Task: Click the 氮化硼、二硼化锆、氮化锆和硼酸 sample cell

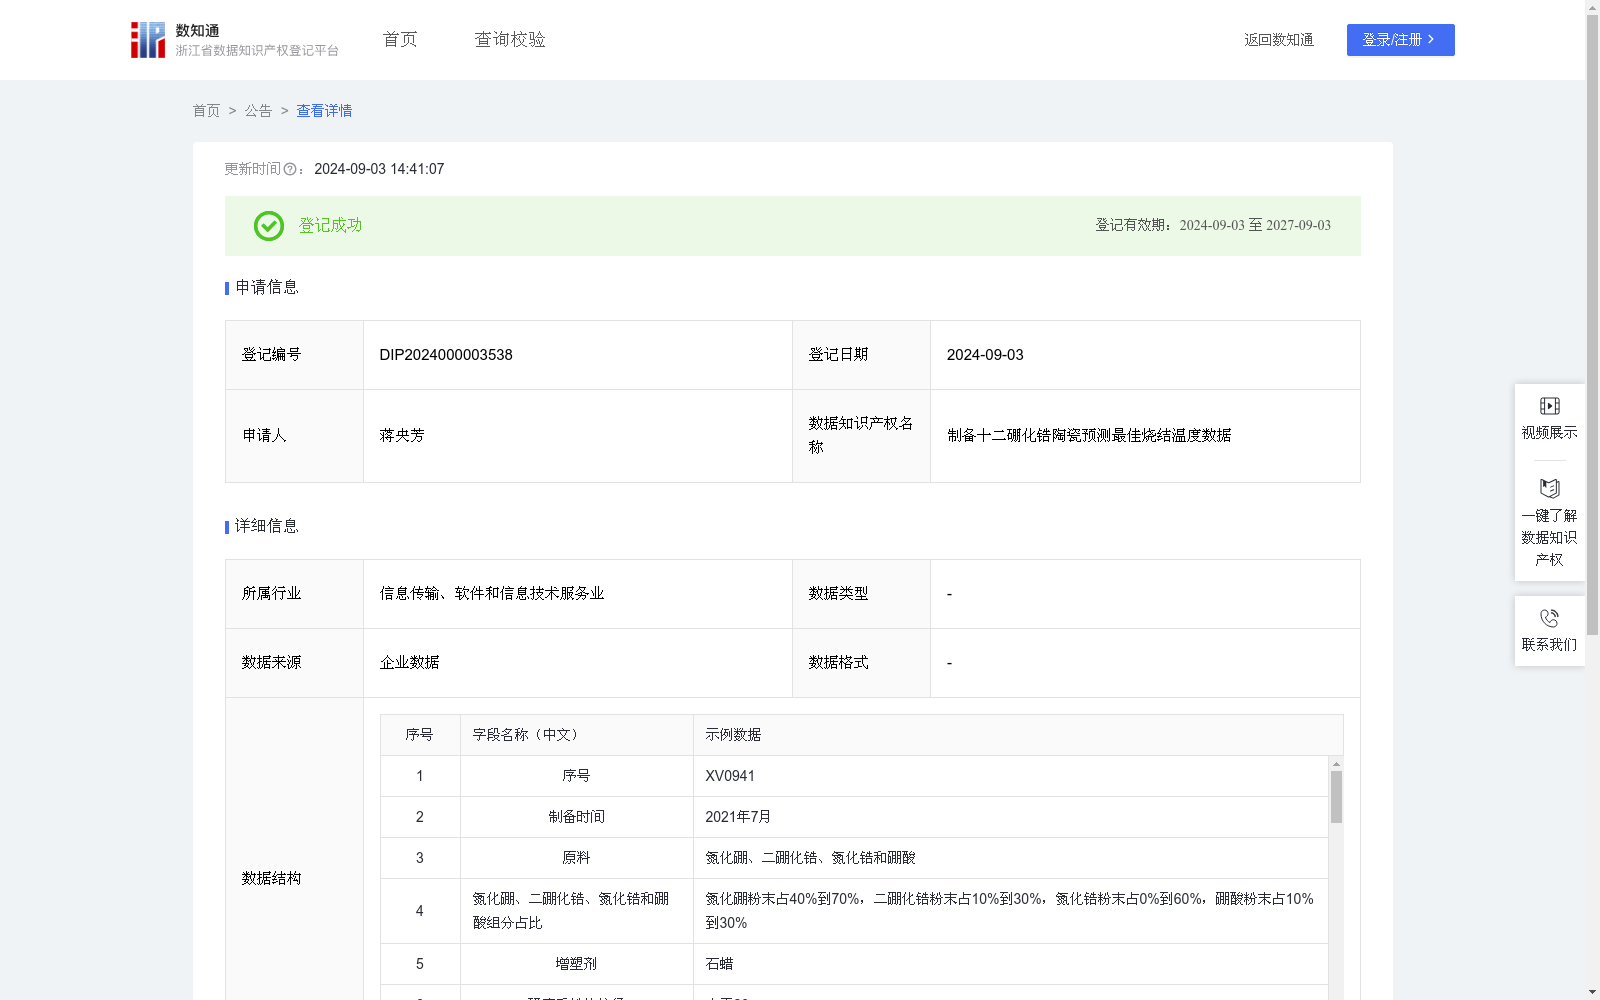Action: pos(1011,858)
